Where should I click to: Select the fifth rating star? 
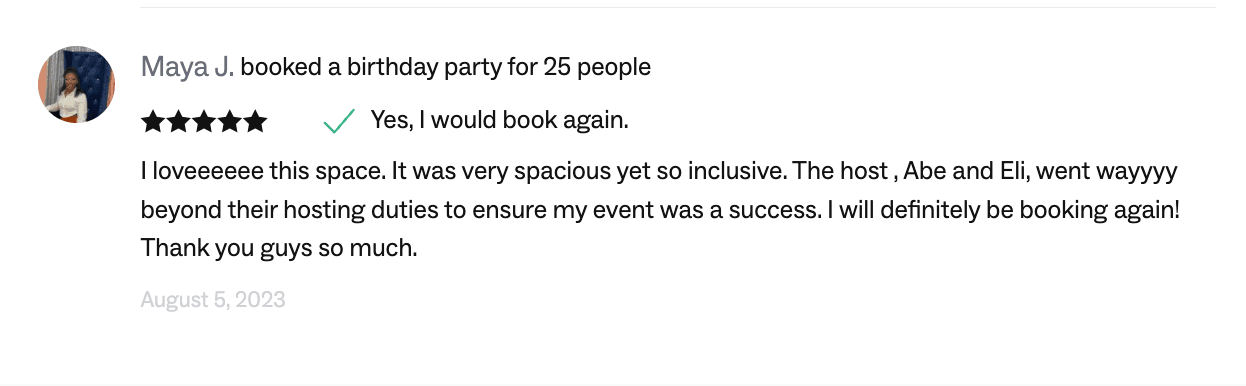tap(256, 122)
